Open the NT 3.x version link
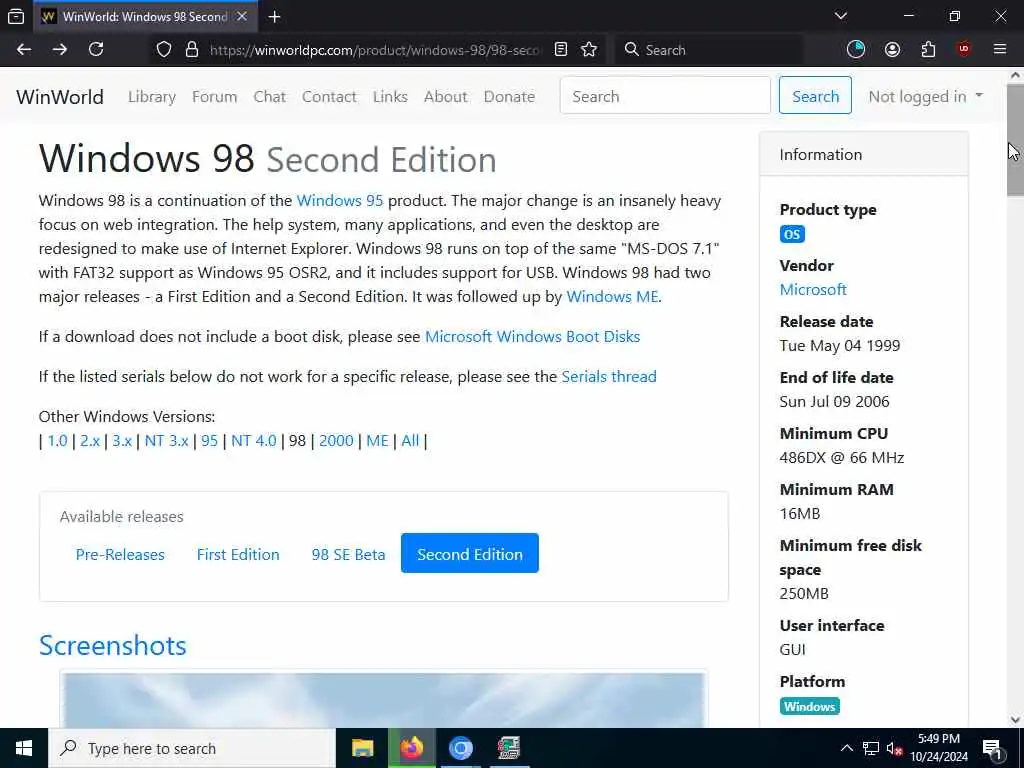 167,441
